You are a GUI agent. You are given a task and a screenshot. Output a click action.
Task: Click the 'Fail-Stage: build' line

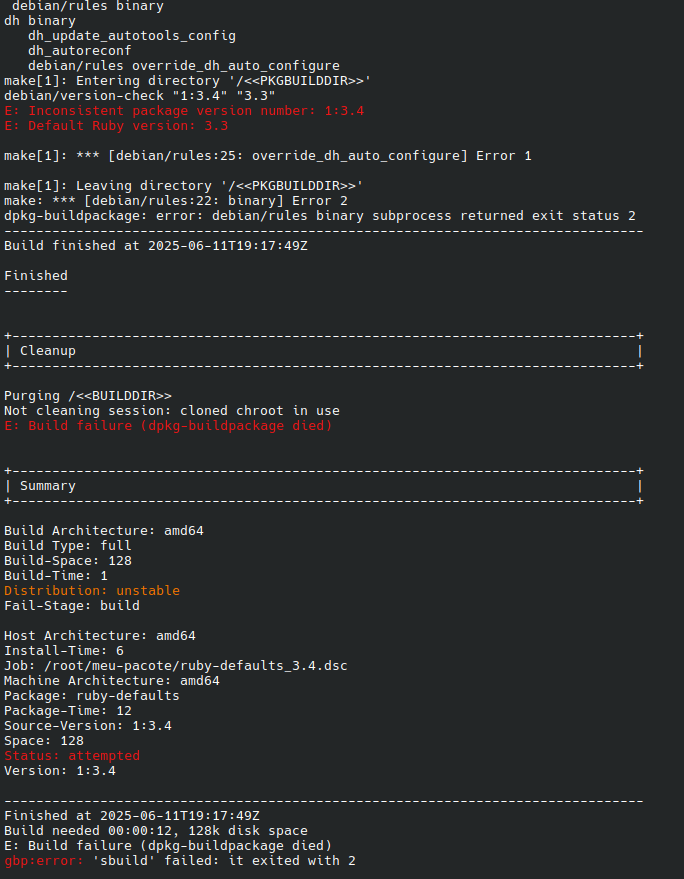coord(72,606)
